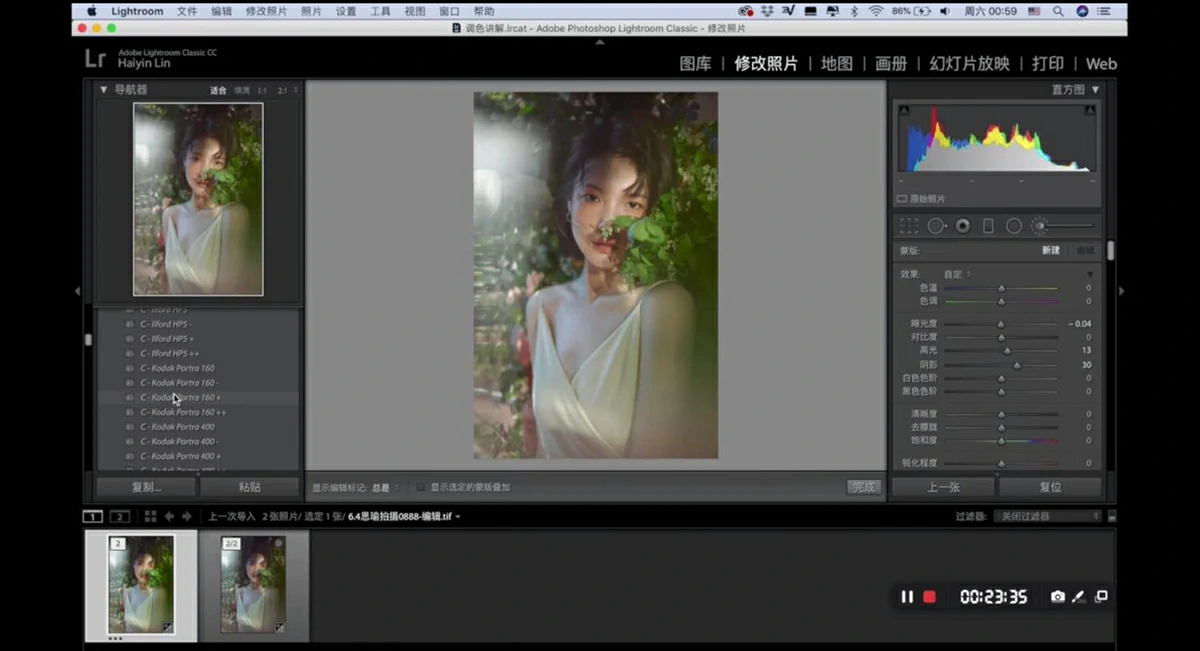Click the C - Kodak Portra 160 + preset icon
The image size is (1200, 651).
pos(130,398)
